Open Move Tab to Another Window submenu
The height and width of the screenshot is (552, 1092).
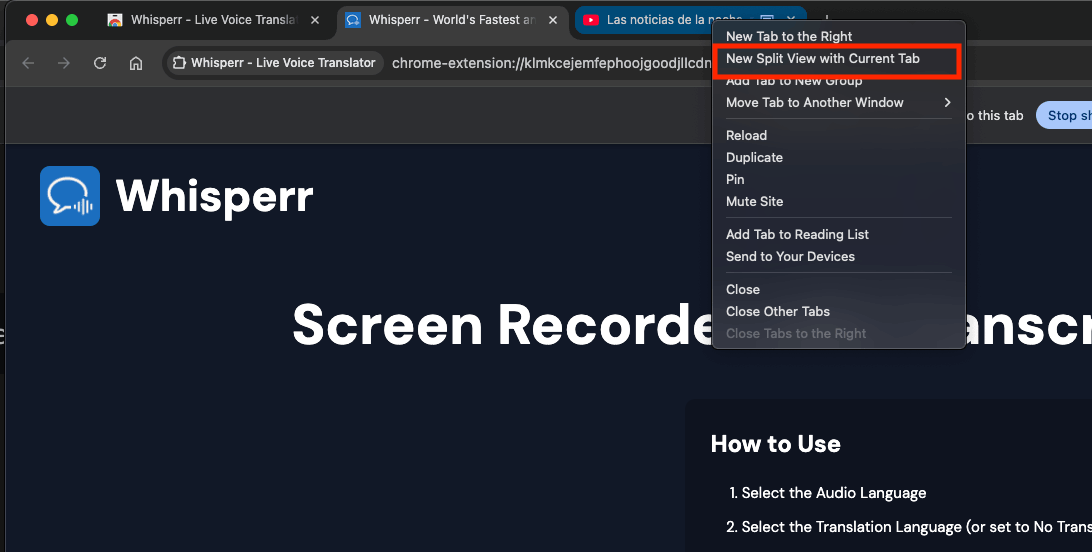pyautogui.click(x=838, y=102)
